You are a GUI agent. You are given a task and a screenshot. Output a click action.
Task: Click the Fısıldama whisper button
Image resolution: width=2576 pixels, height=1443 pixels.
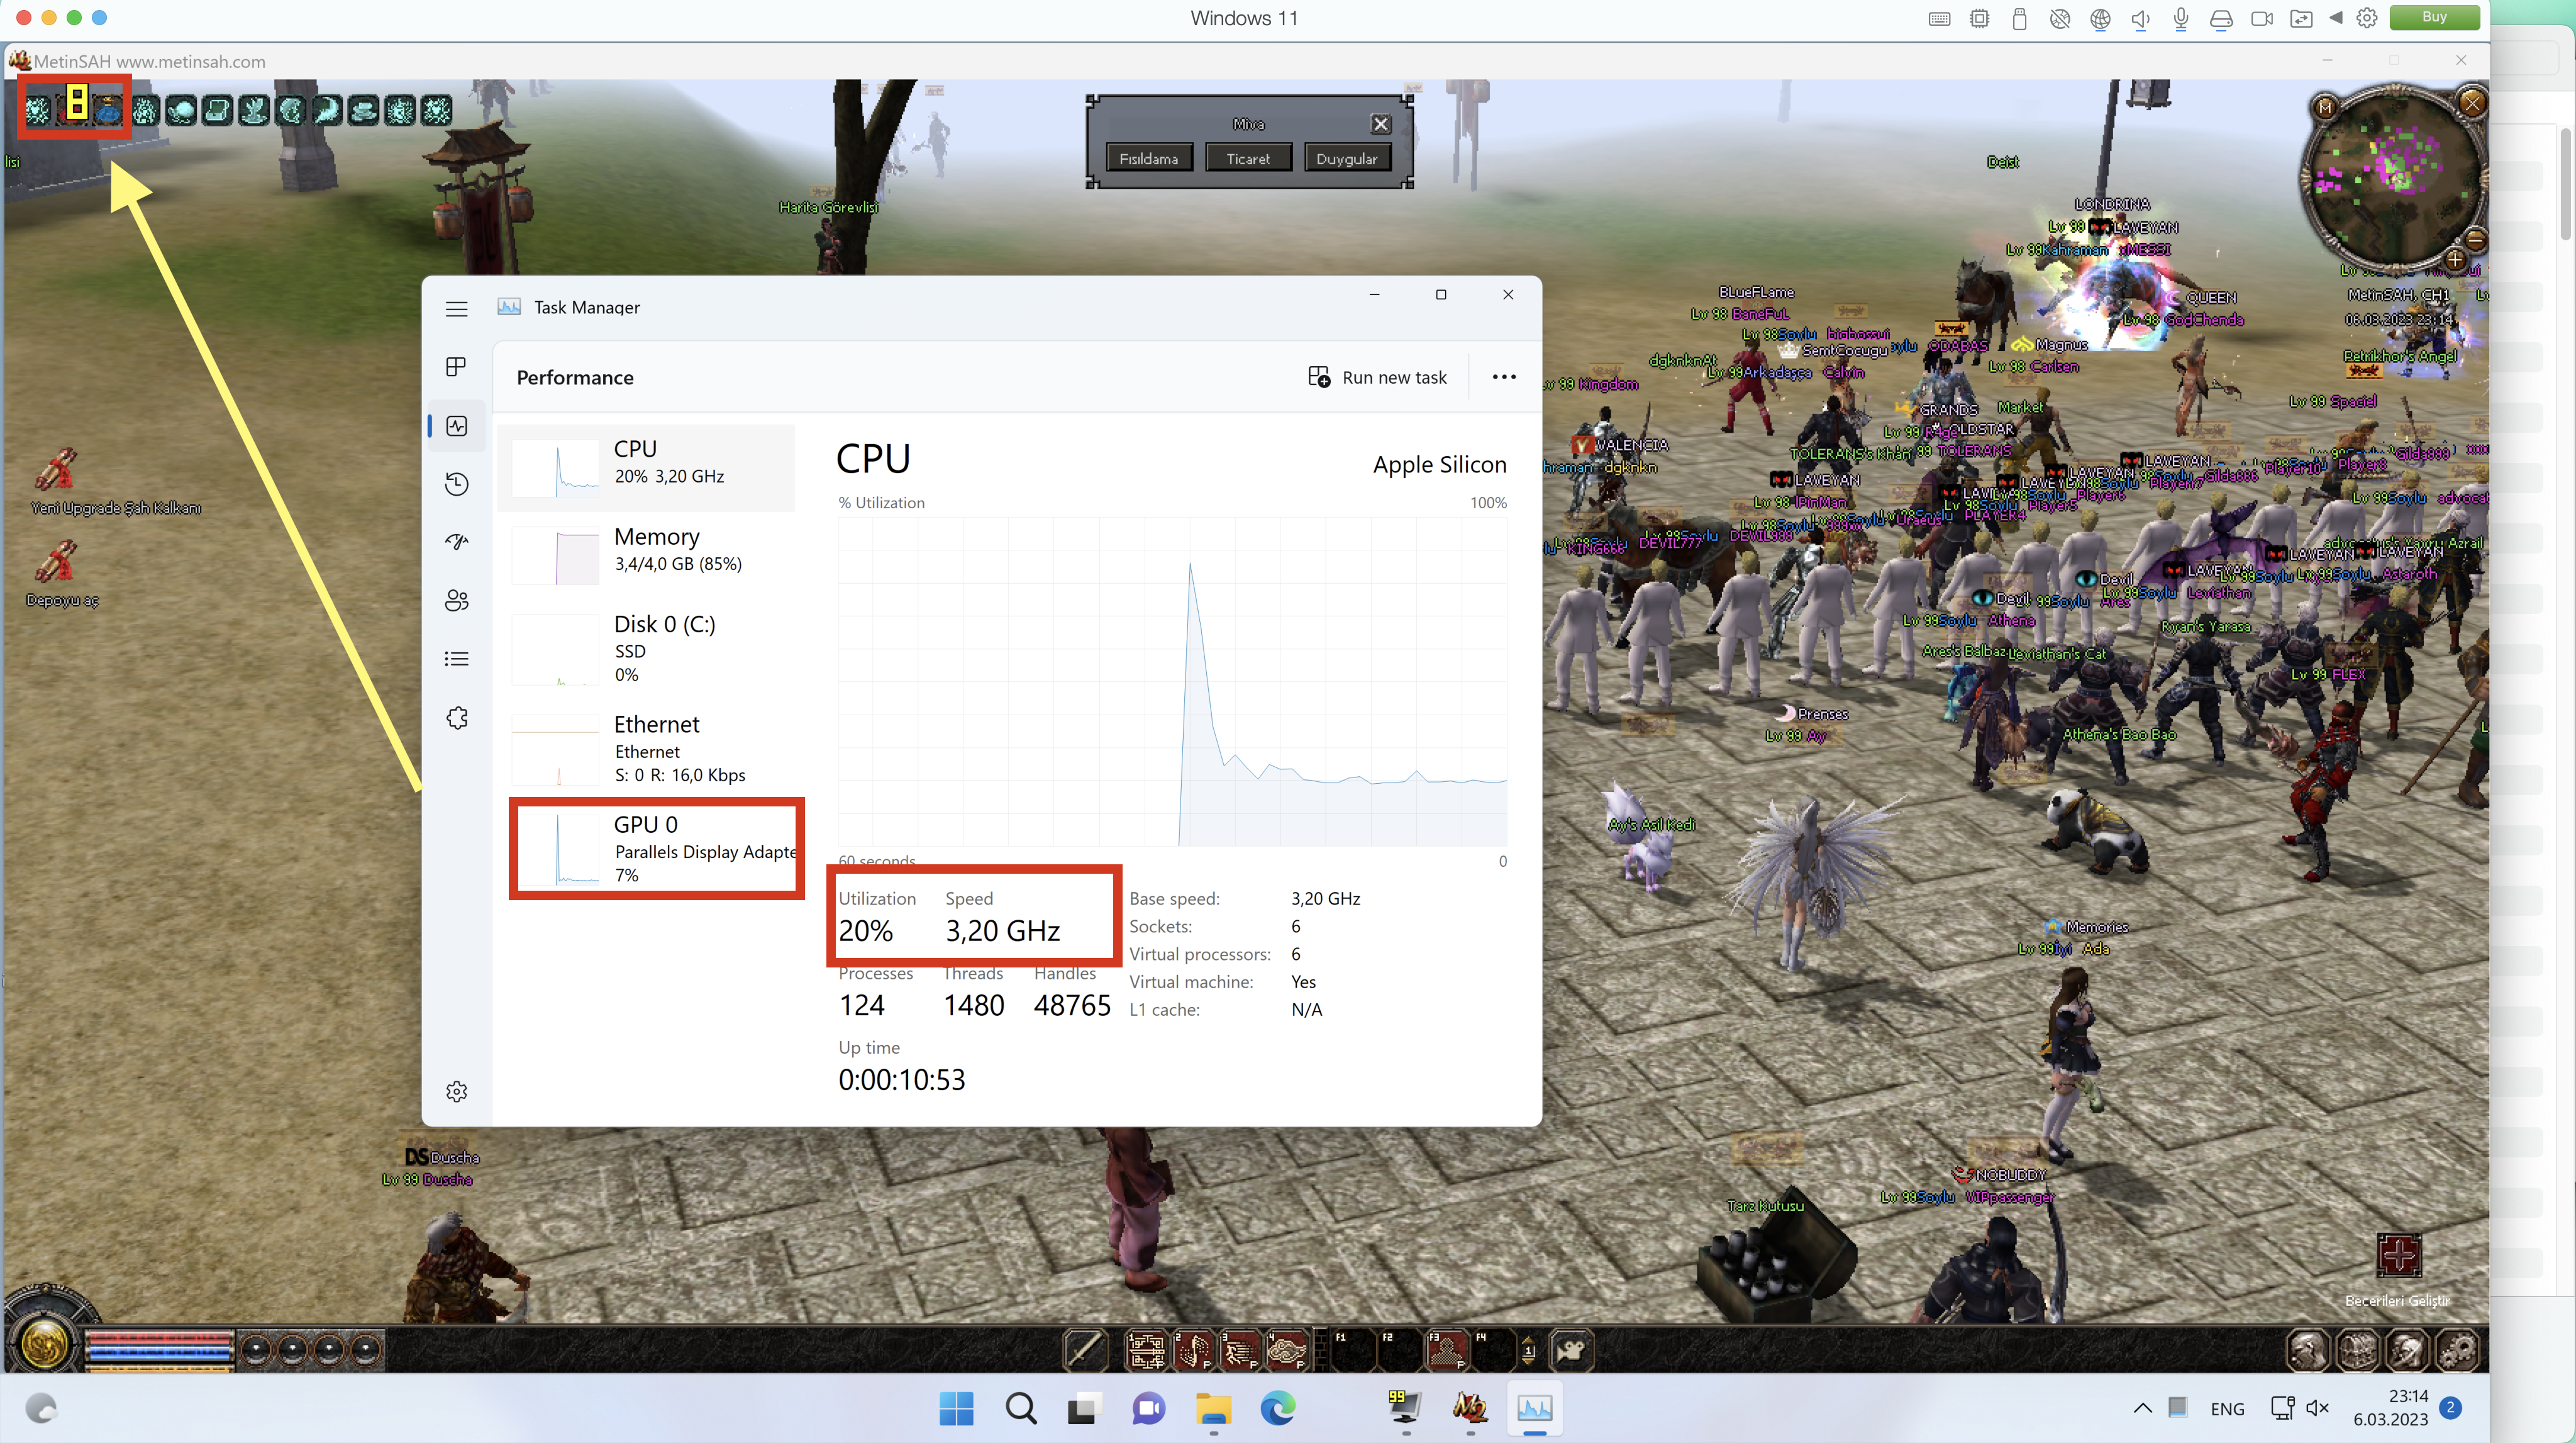point(1148,158)
